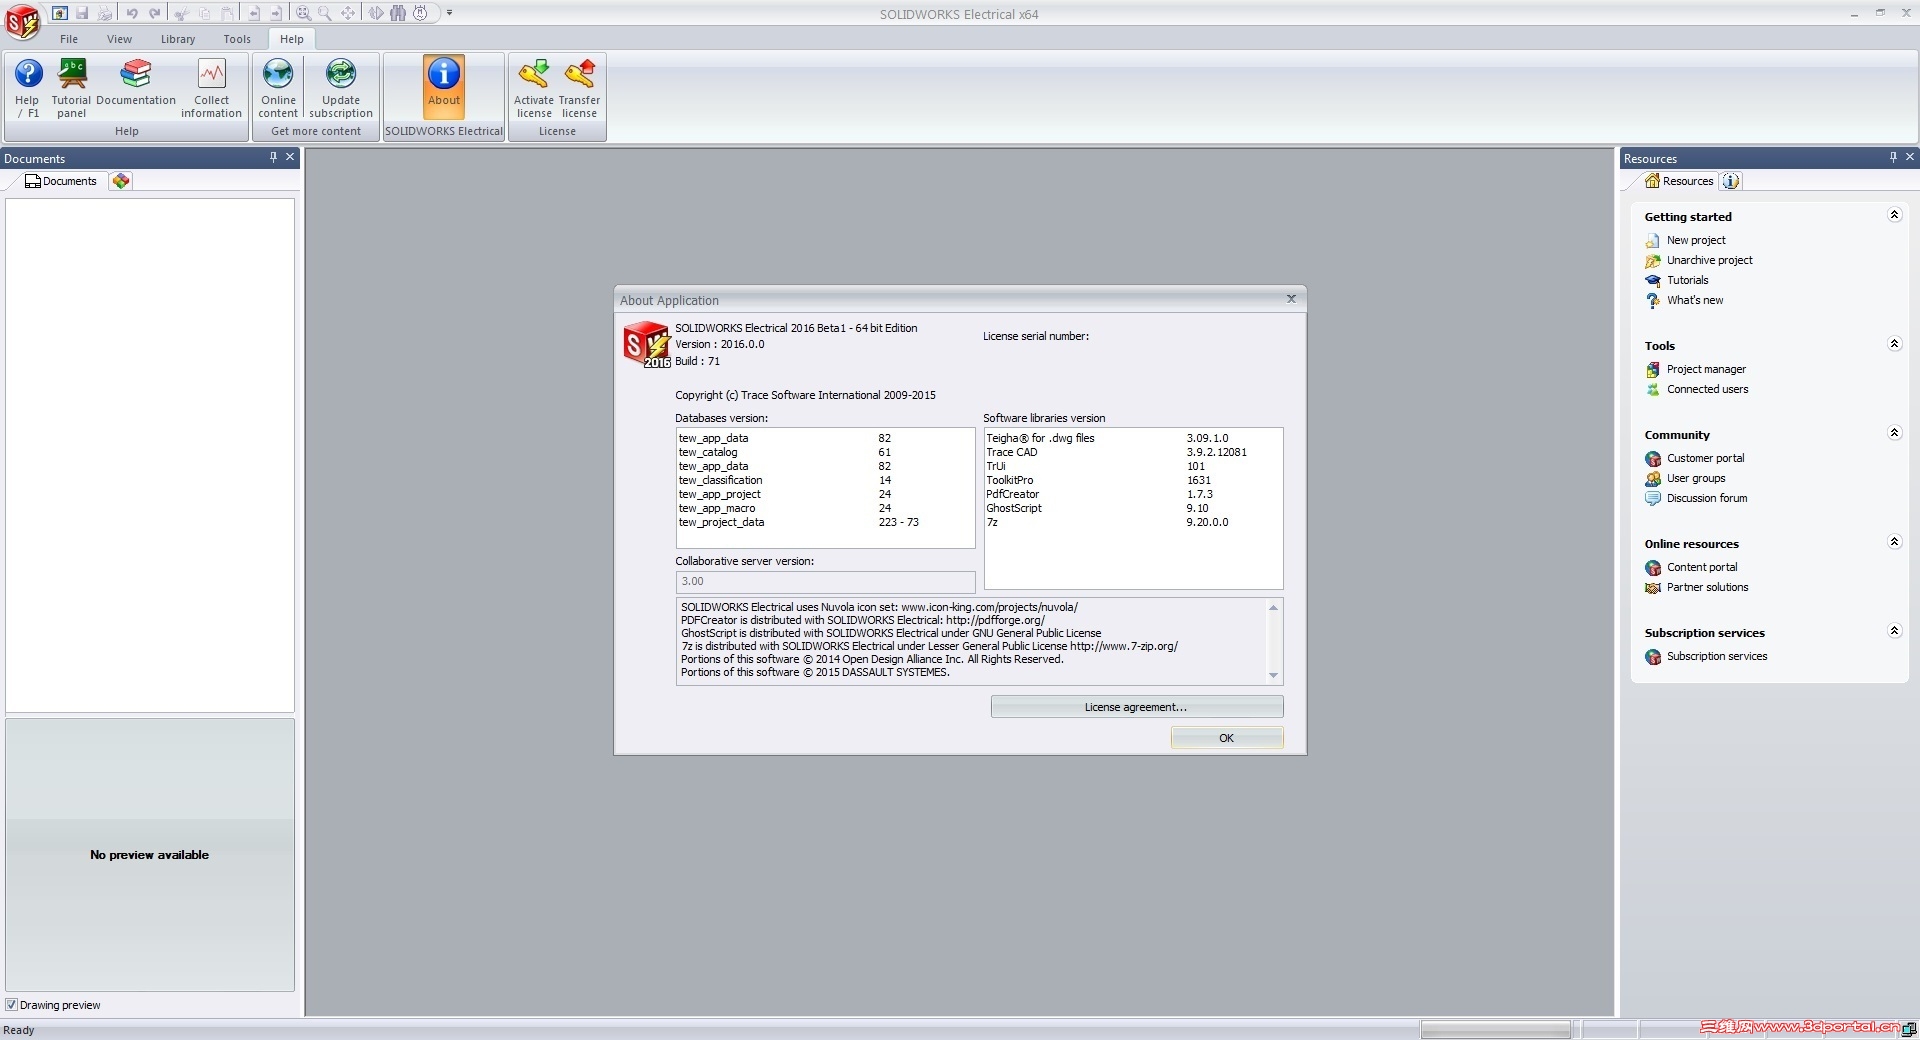Click the About button in the ribbon

[444, 88]
